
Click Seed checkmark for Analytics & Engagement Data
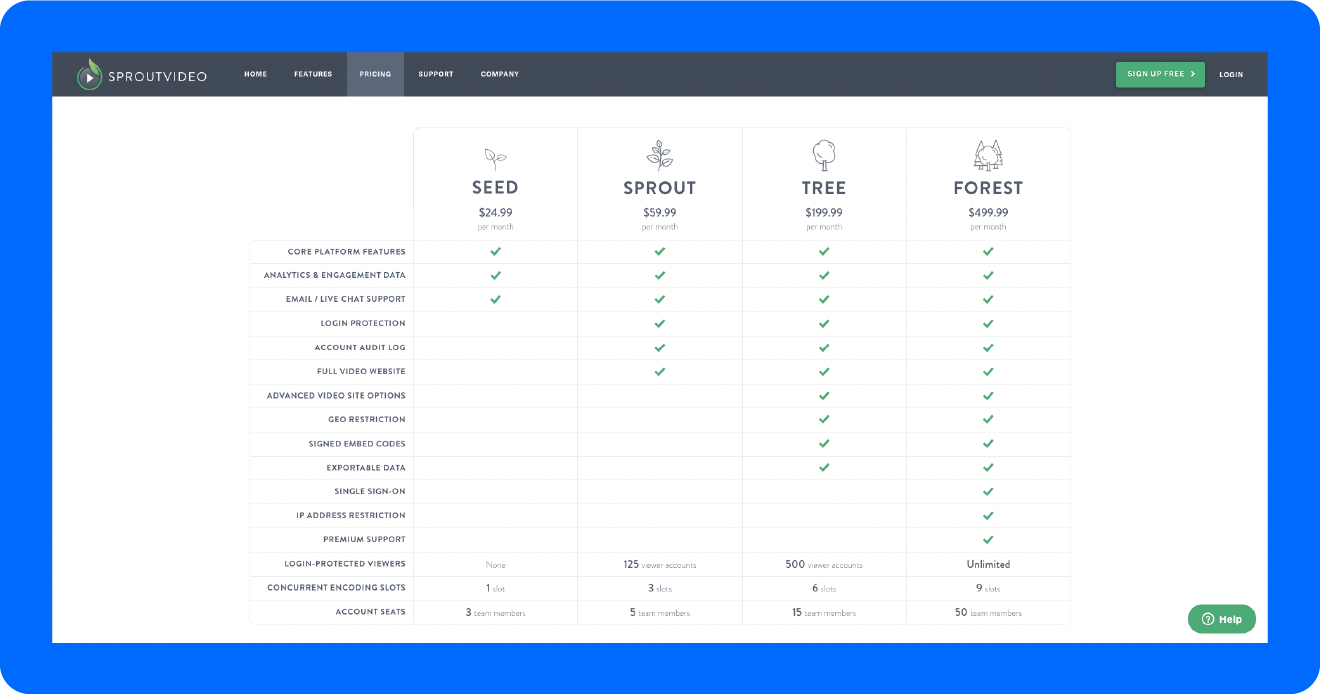(495, 275)
